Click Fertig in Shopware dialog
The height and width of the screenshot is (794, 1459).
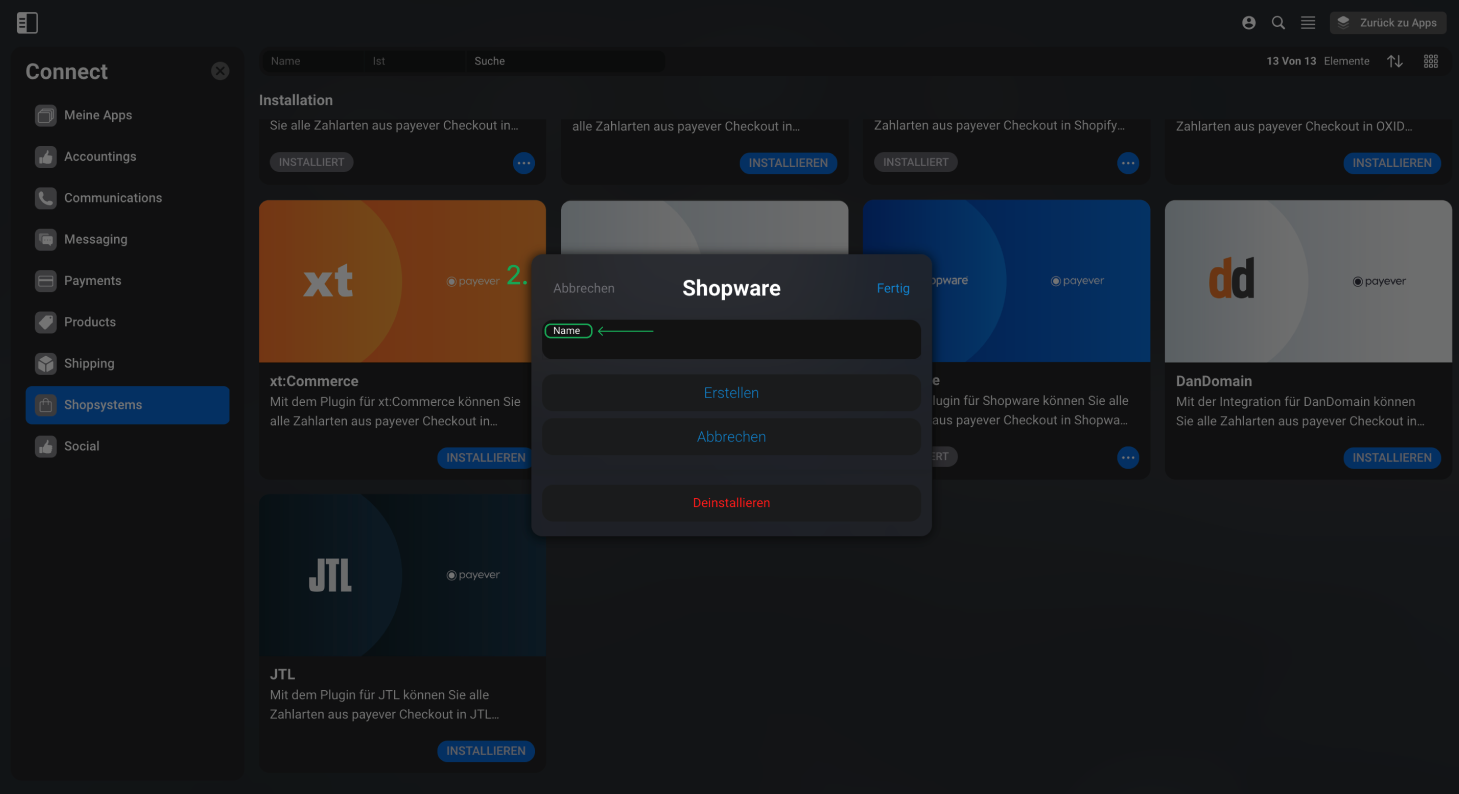click(893, 288)
